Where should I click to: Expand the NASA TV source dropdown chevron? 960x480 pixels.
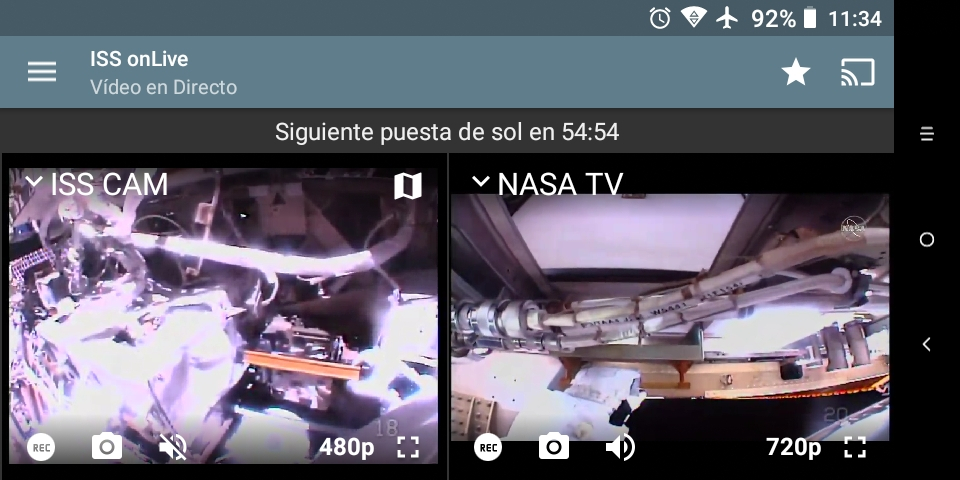(x=481, y=181)
